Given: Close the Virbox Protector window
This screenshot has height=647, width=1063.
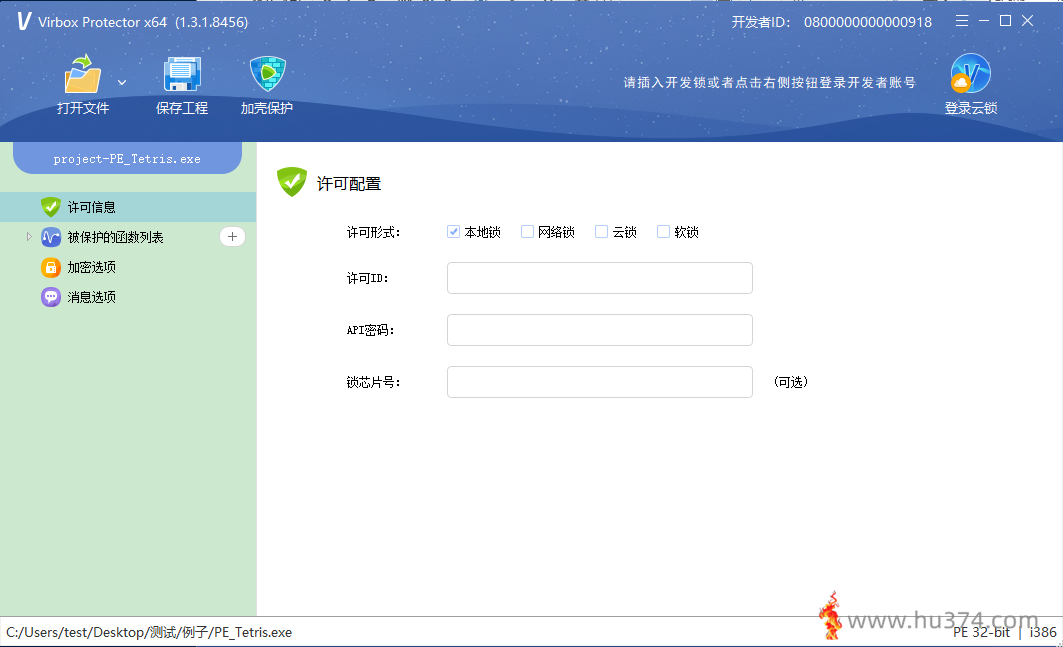Looking at the screenshot, I should 1028,21.
